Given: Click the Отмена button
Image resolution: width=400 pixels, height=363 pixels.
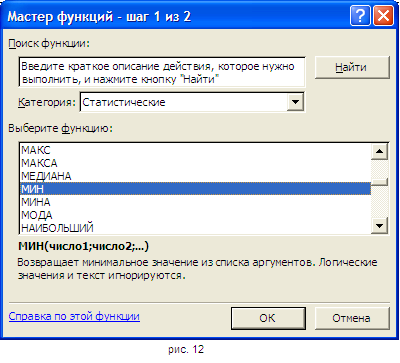Looking at the screenshot, I should tap(352, 318).
